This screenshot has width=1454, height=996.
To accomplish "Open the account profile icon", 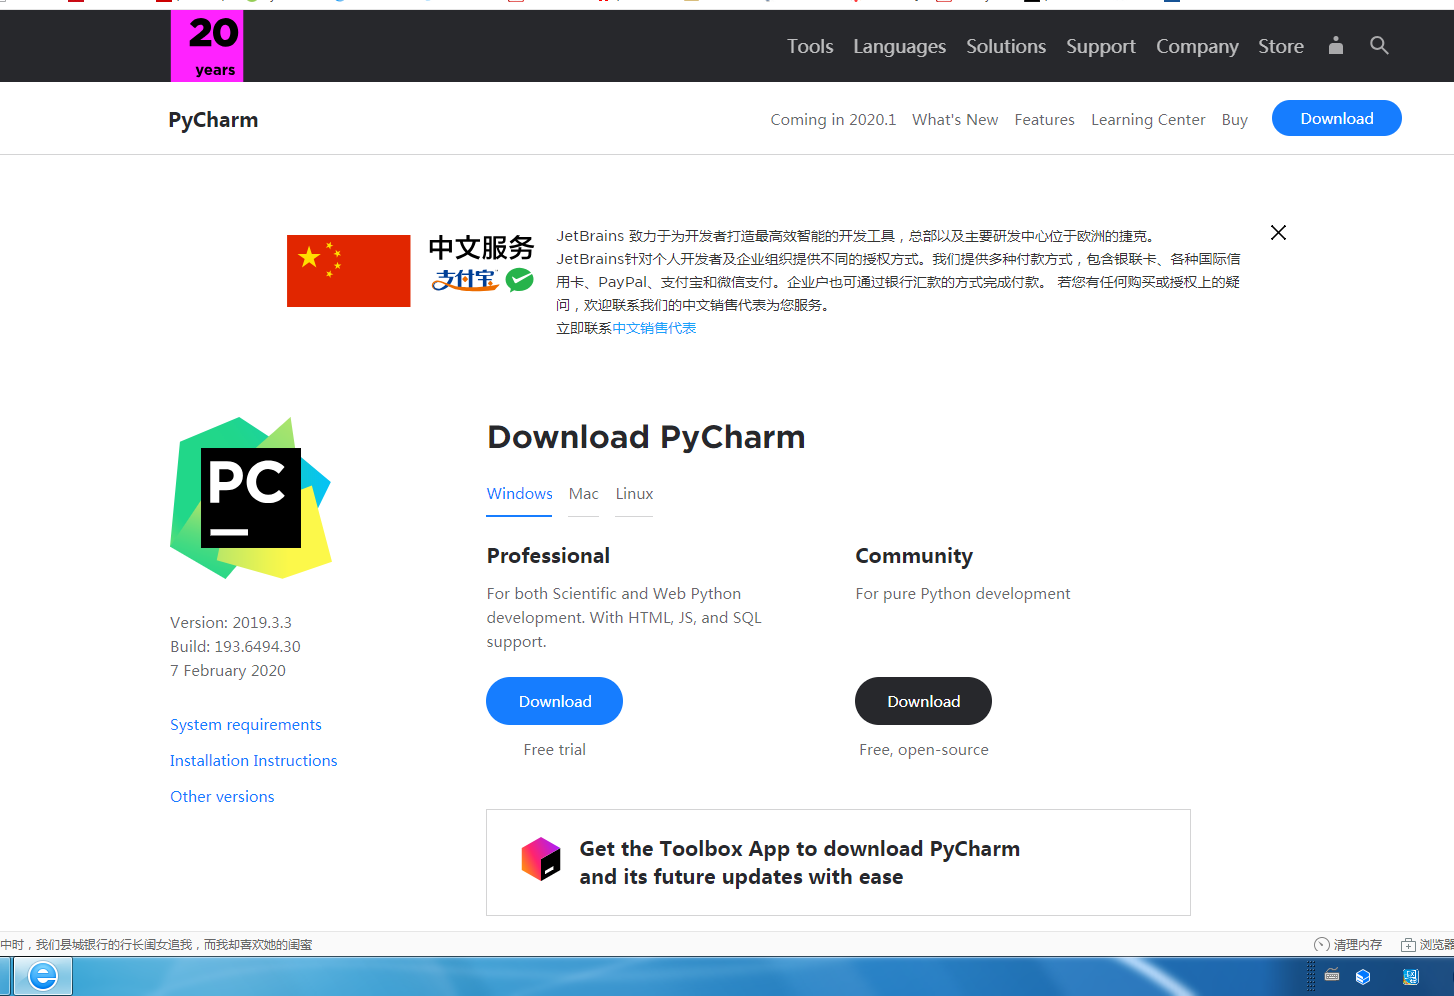I will pyautogui.click(x=1336, y=45).
